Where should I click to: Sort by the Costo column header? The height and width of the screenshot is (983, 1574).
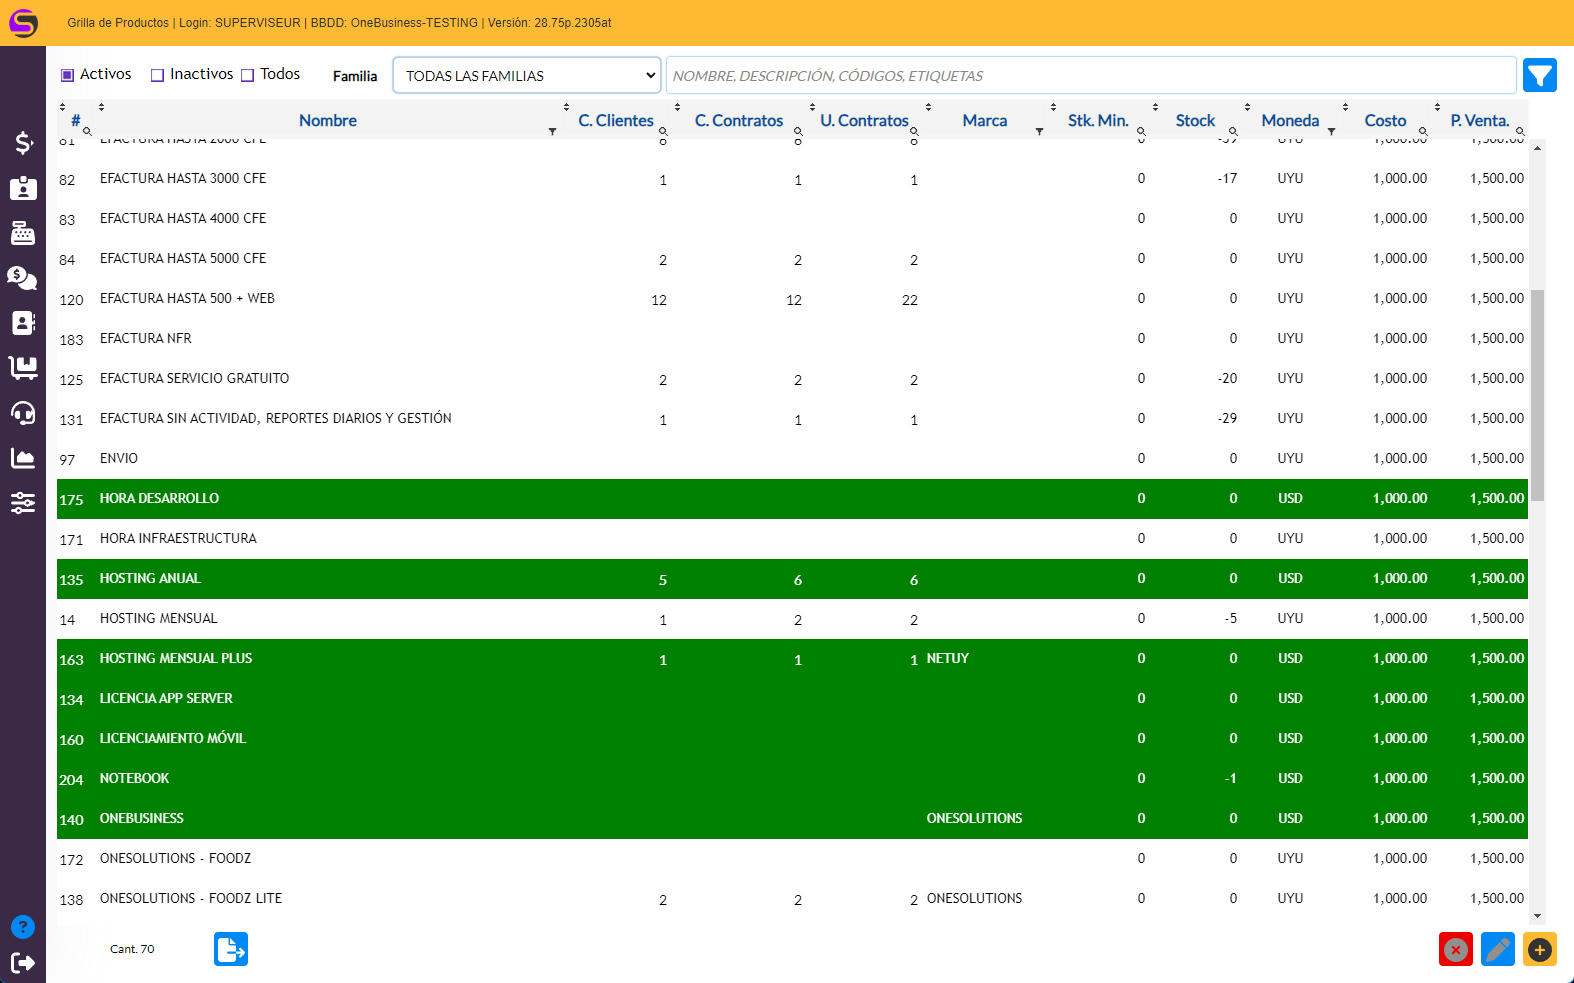point(1385,120)
